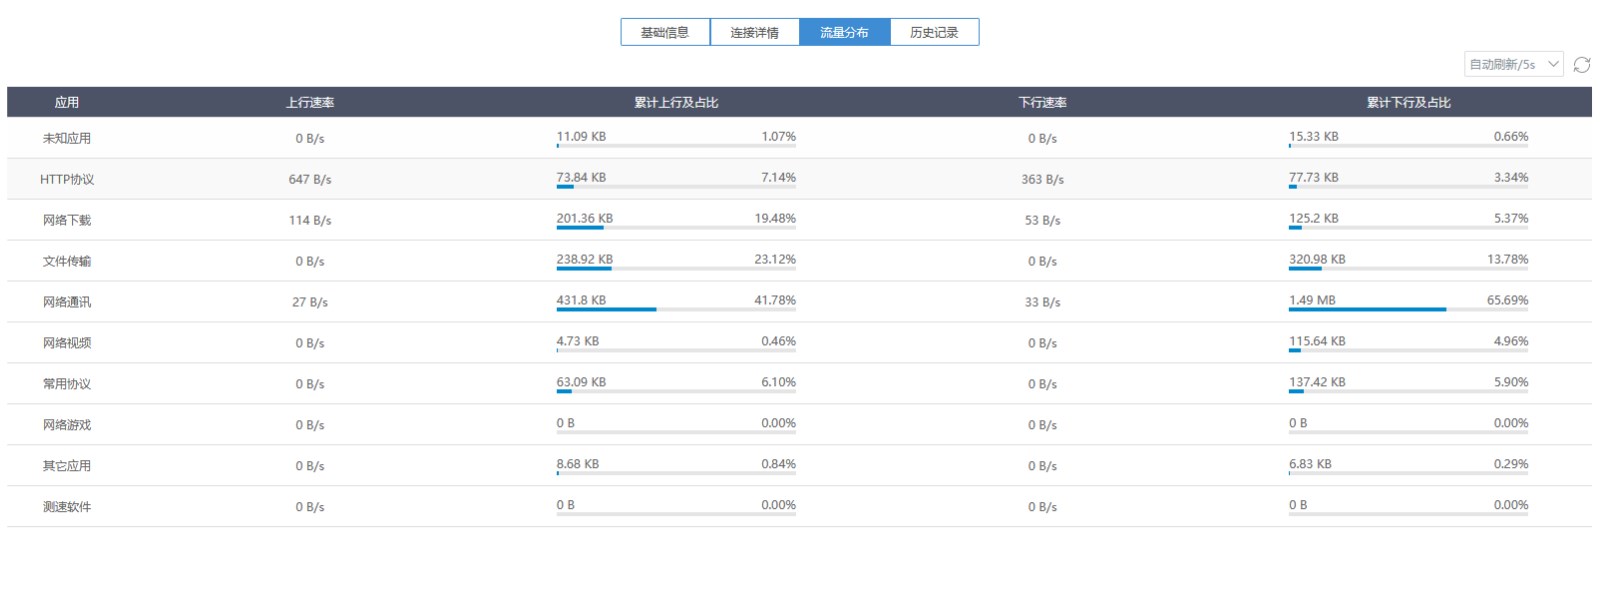Select the 网络下载 application row
This screenshot has height=604, width=1600.
67,221
